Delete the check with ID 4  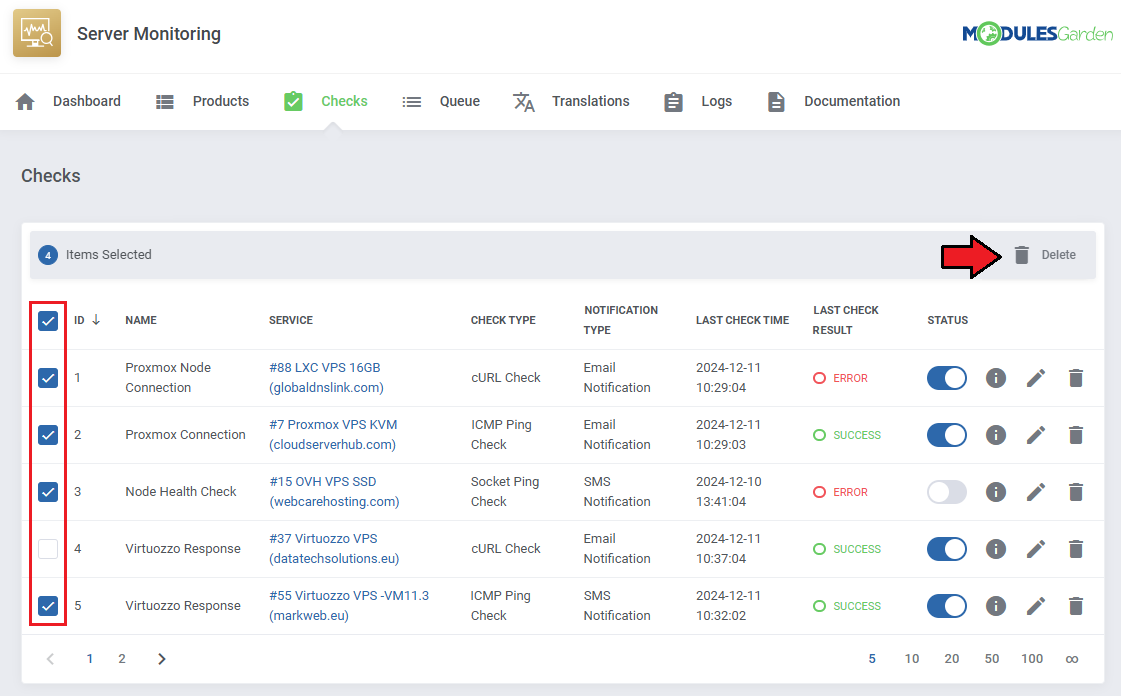pyautogui.click(x=1076, y=549)
